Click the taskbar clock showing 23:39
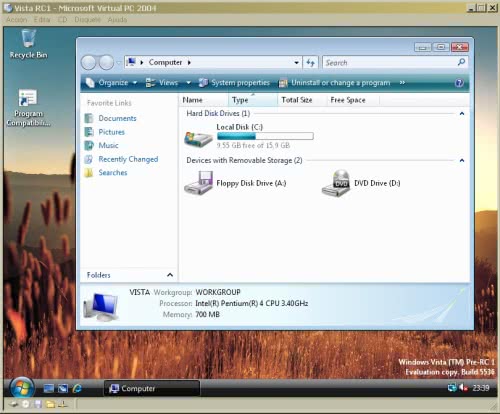Viewport: 500px width, 414px height. click(x=481, y=388)
